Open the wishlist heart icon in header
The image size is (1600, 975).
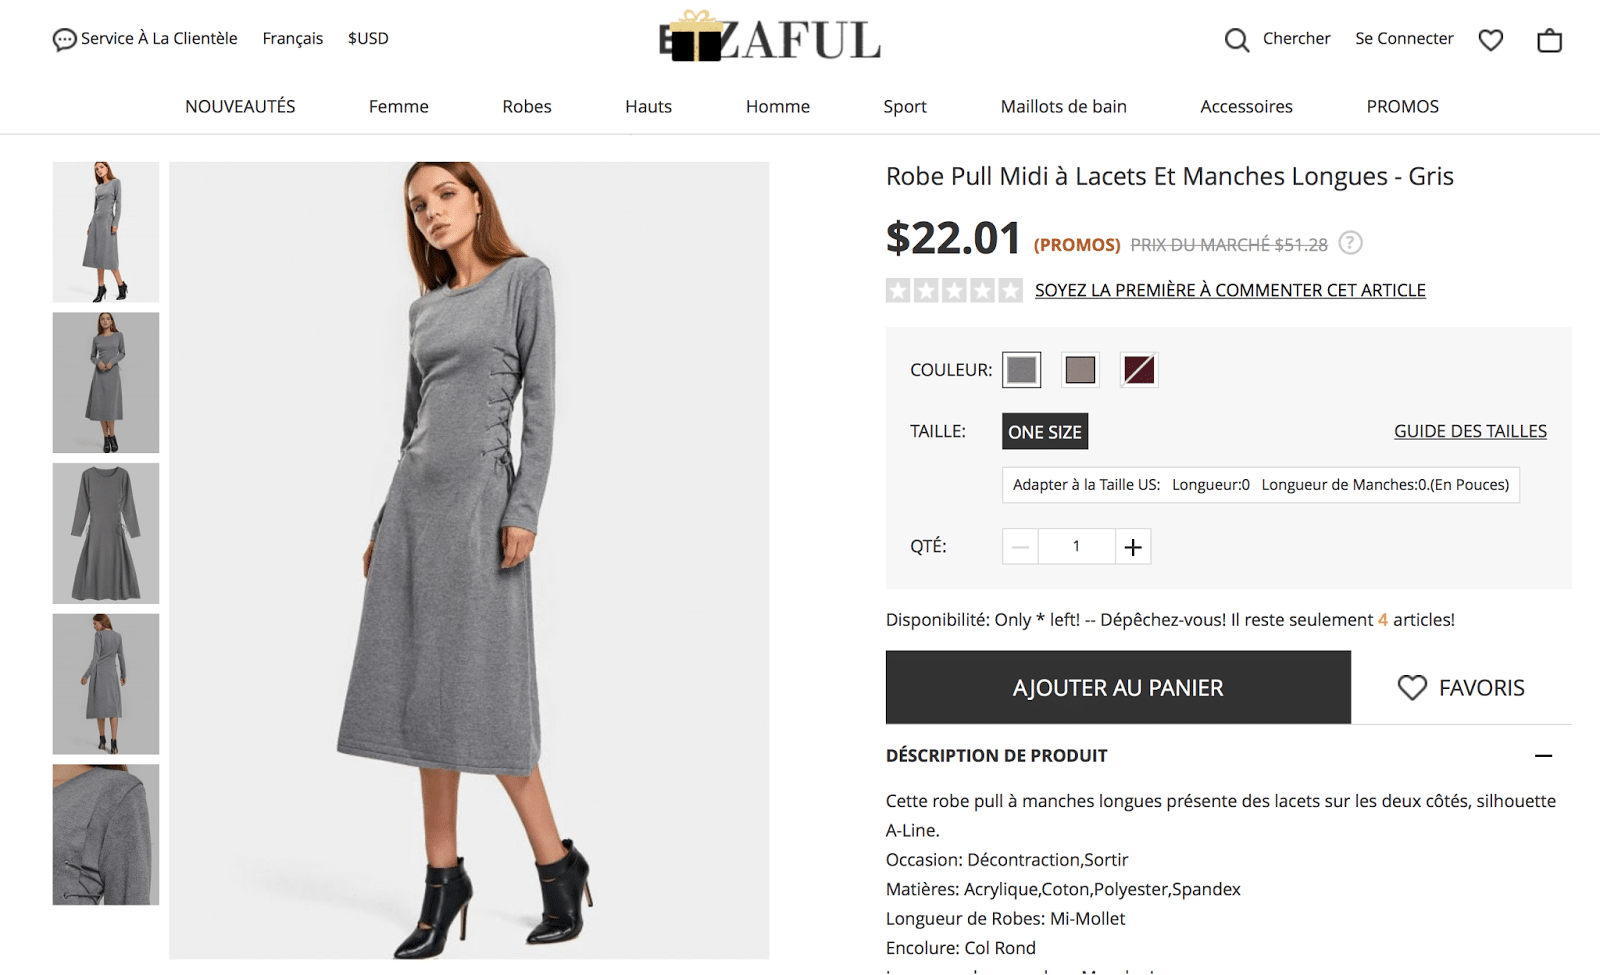click(1490, 40)
